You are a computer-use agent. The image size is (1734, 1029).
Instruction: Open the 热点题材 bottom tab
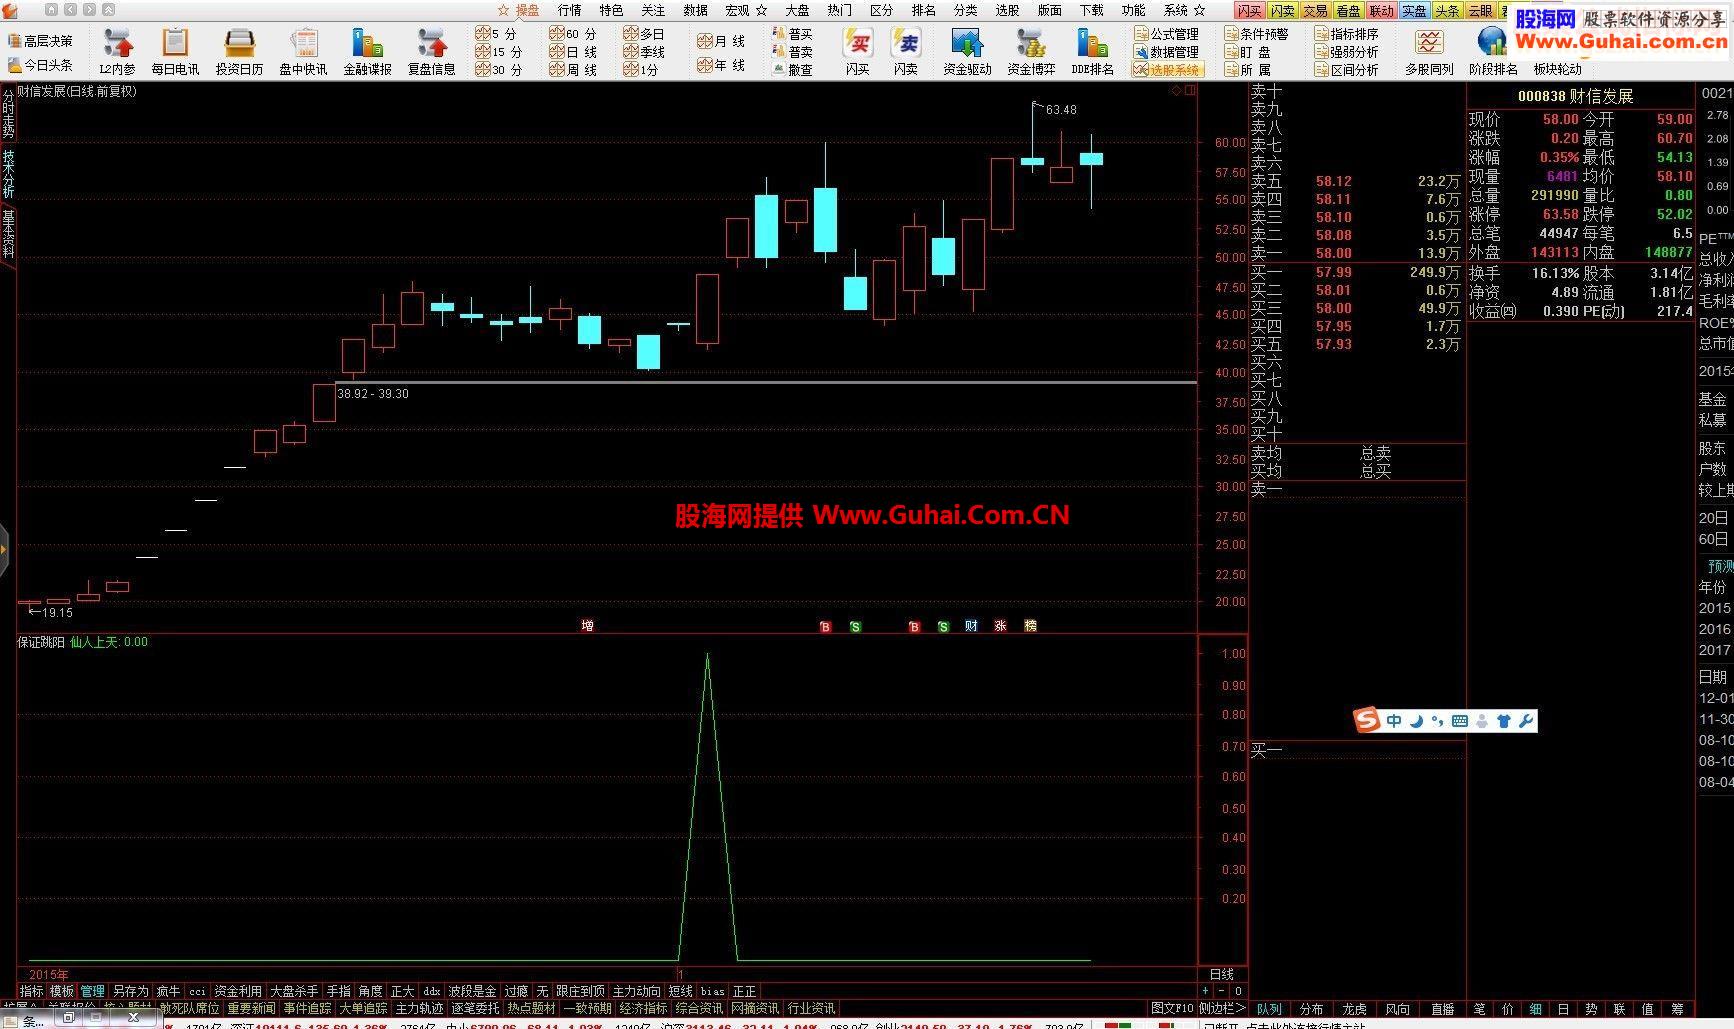[x=531, y=1008]
